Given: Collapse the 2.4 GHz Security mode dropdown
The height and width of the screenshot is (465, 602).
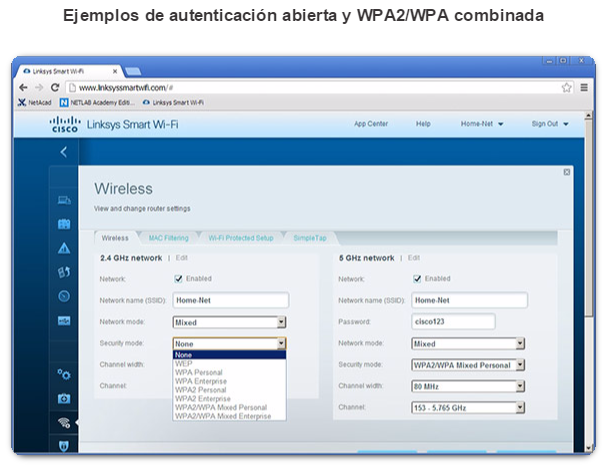Looking at the screenshot, I should coord(229,343).
